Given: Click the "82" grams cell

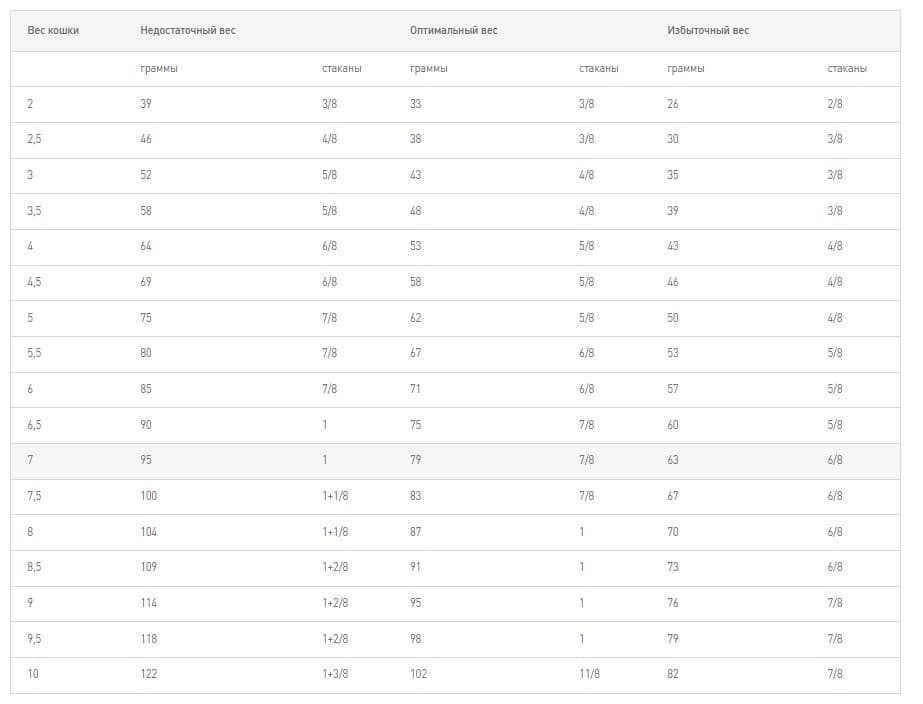Looking at the screenshot, I should (673, 674).
